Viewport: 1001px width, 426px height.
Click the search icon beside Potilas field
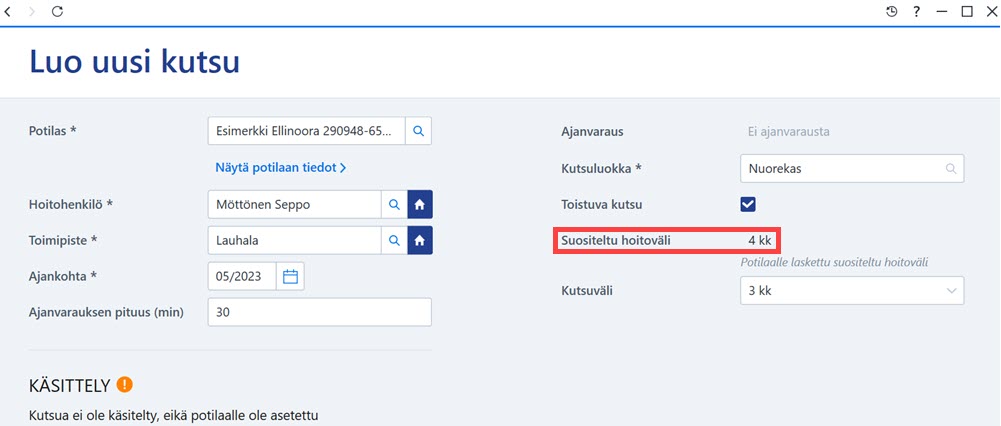pyautogui.click(x=419, y=131)
